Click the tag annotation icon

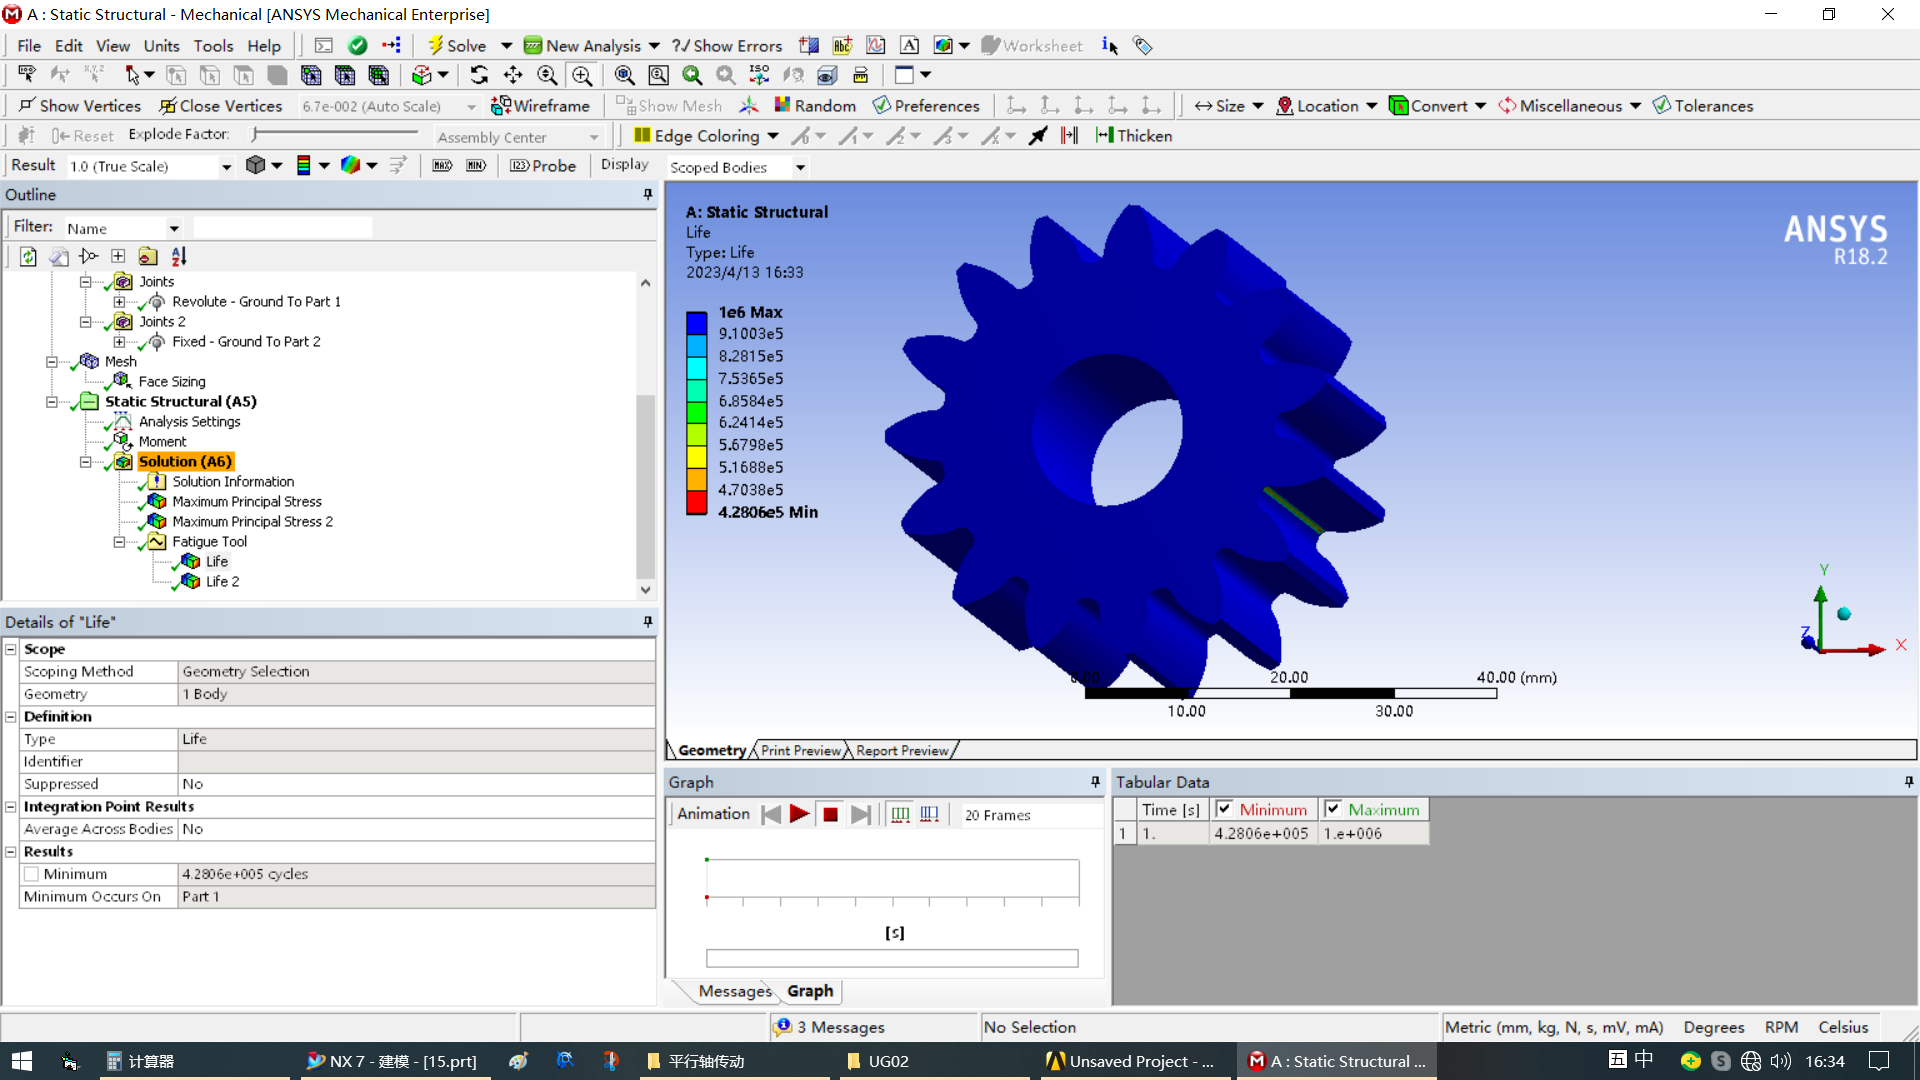click(1142, 45)
